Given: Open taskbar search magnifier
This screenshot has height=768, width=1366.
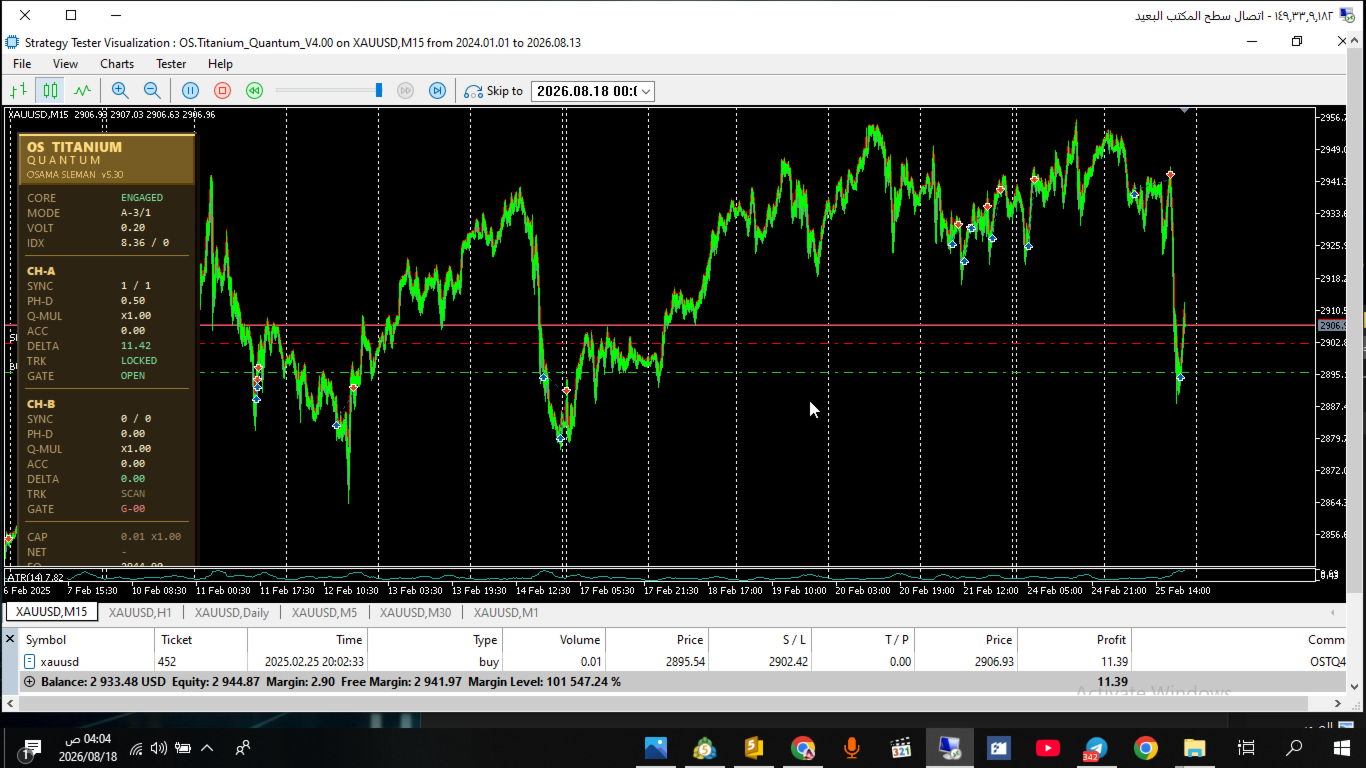Looking at the screenshot, I should tap(1294, 747).
